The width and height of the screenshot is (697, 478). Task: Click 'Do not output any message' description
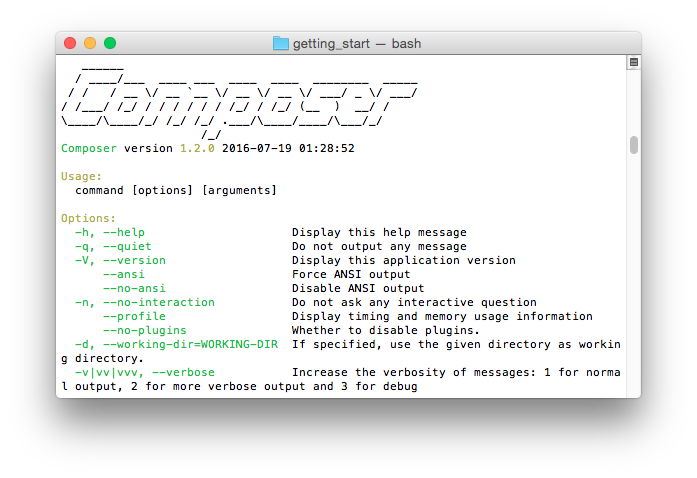pos(379,246)
